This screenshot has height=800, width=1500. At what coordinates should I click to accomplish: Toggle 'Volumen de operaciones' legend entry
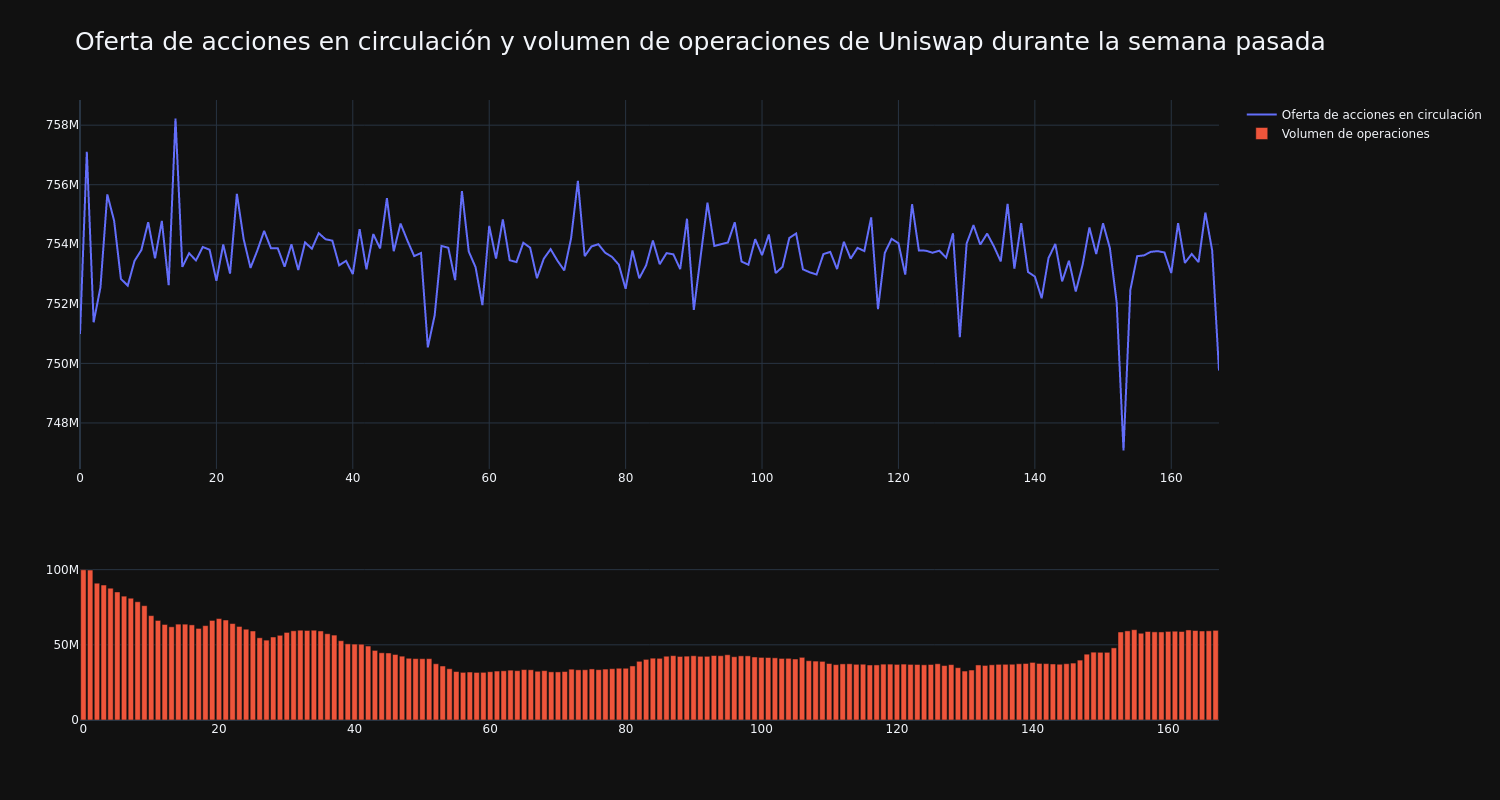(x=1342, y=134)
